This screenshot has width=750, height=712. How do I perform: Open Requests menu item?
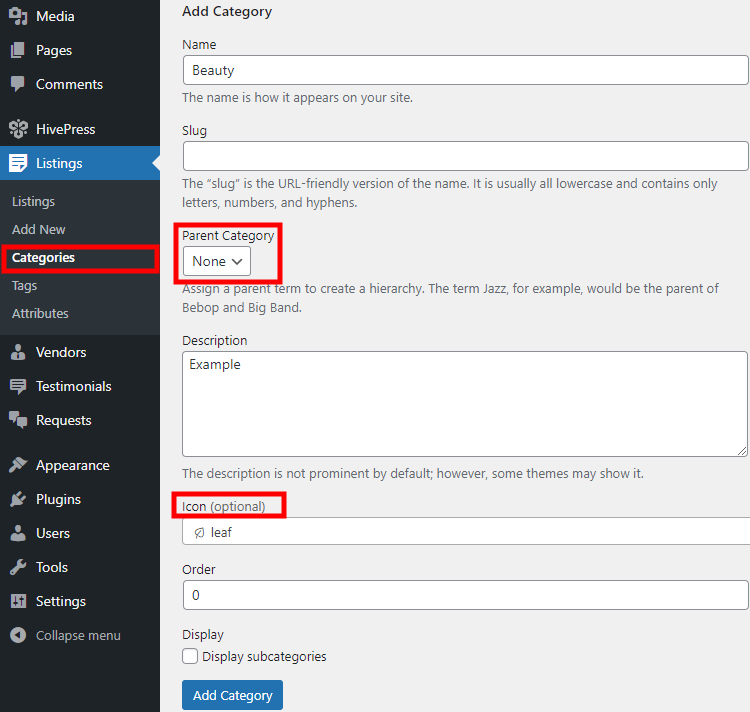coord(80,420)
